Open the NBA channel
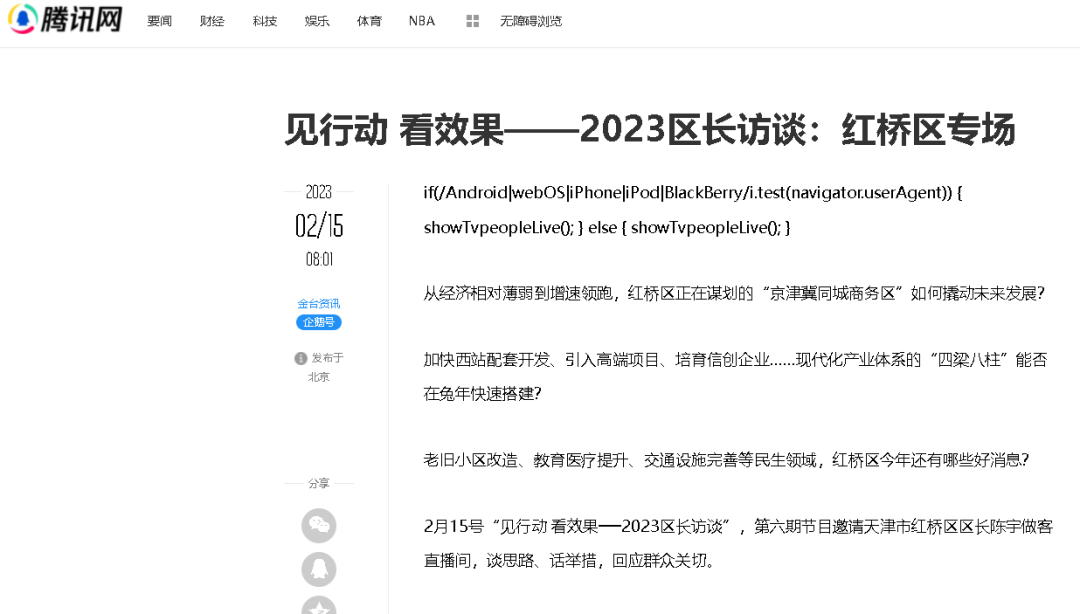1080x614 pixels. (x=421, y=20)
